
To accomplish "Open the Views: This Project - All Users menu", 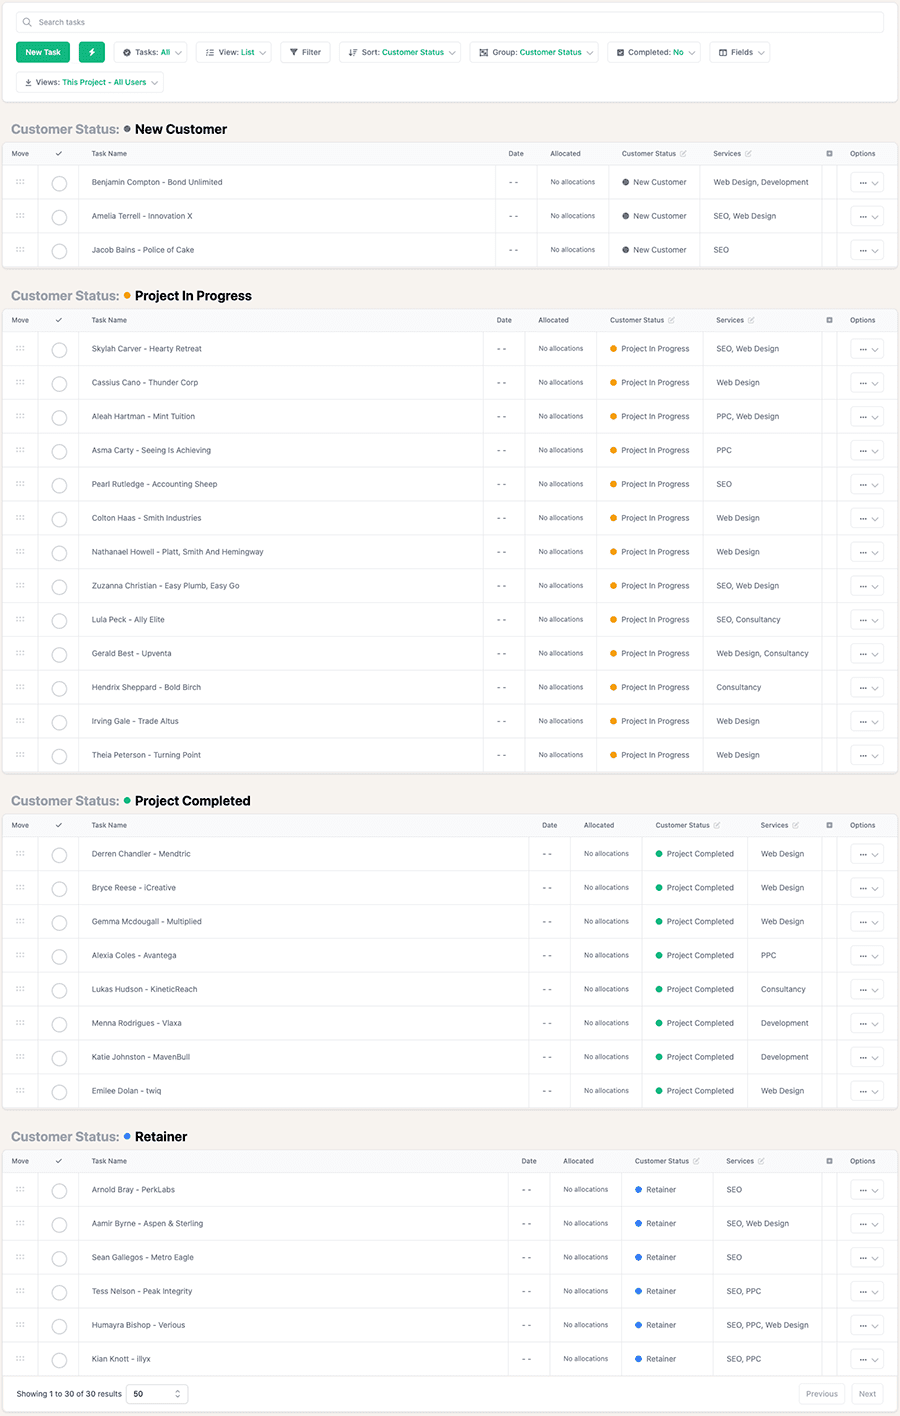I will click(90, 82).
